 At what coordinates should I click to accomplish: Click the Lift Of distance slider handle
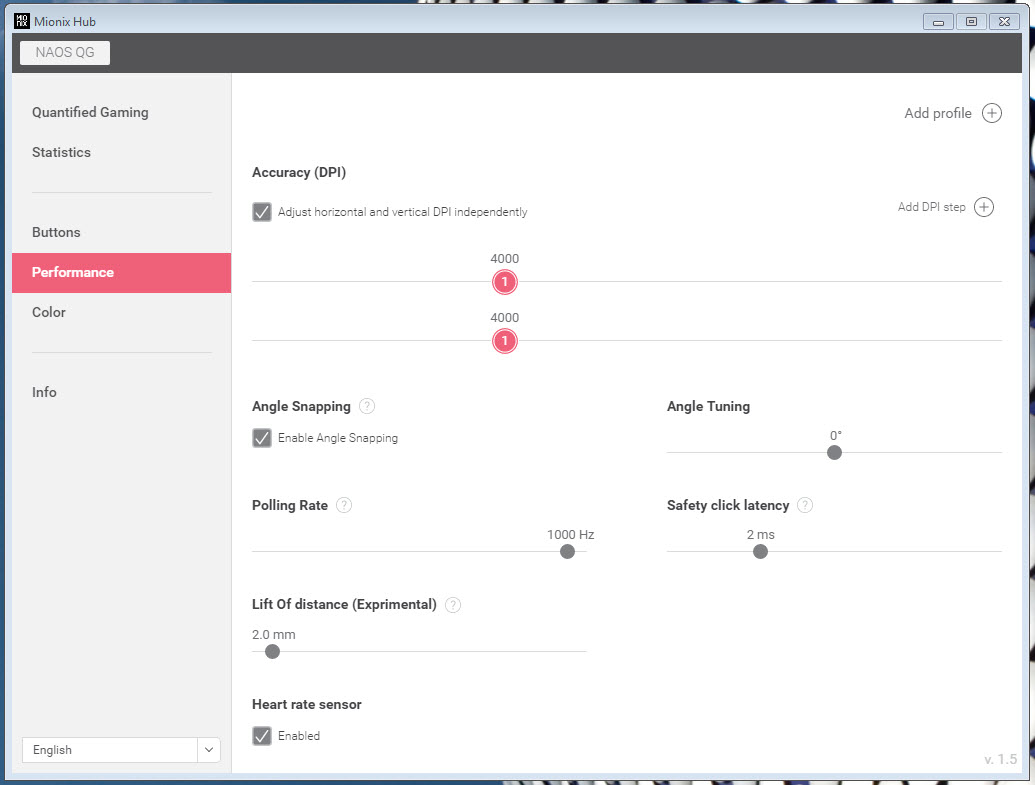coord(272,652)
